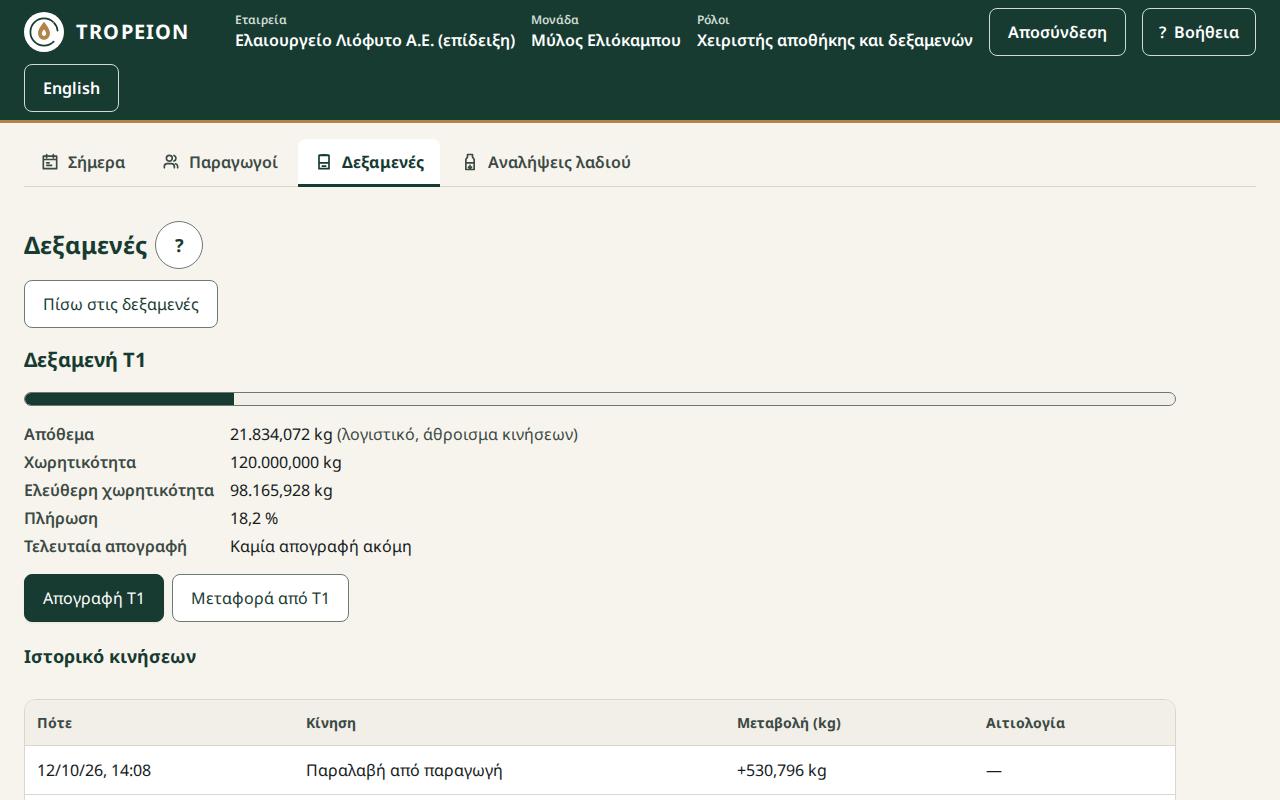Screen dimensions: 1280x800
Task: Click the T1 tank fill progress bar
Action: [600, 399]
